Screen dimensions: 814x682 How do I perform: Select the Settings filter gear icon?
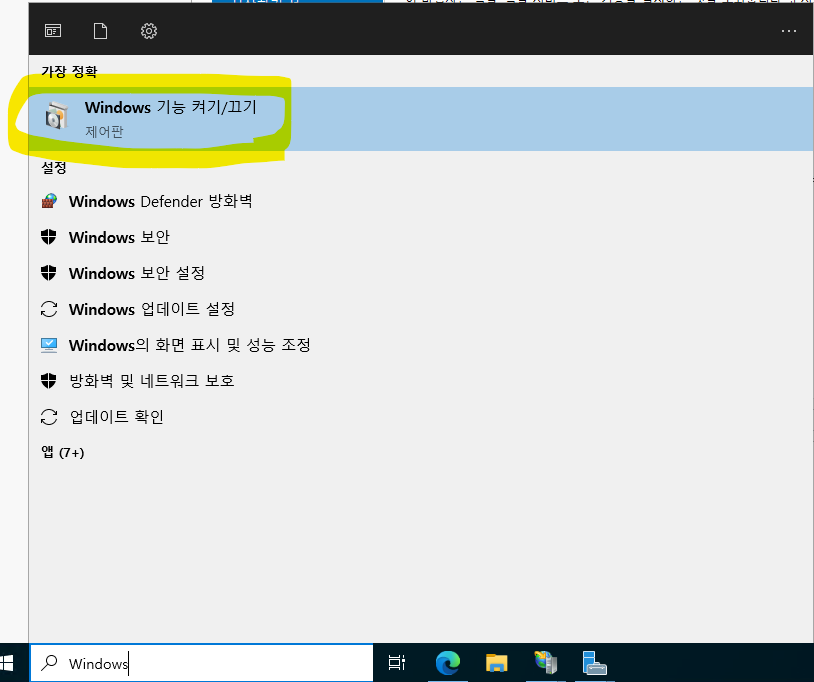149,31
